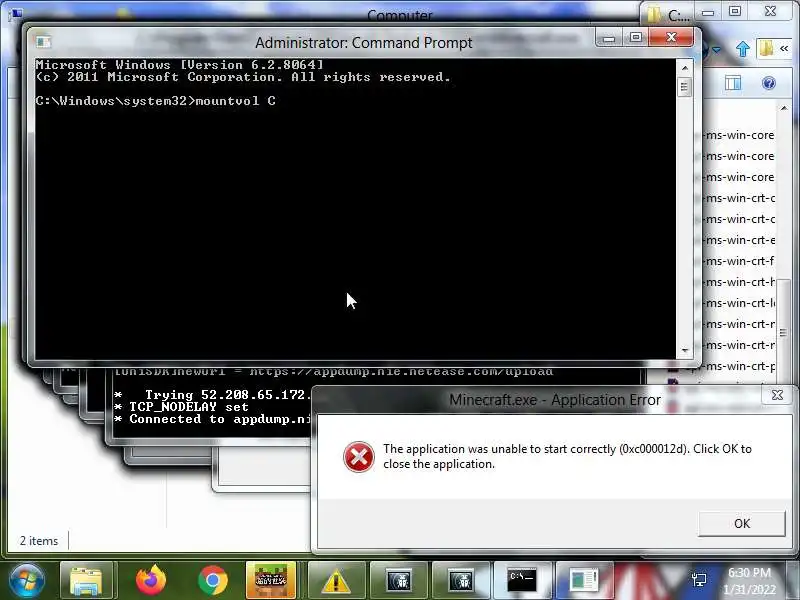Viewport: 800px width, 600px height.
Task: Click the 'Microsoft Windows [Version 6.2.8064]' line
Action: [180, 65]
